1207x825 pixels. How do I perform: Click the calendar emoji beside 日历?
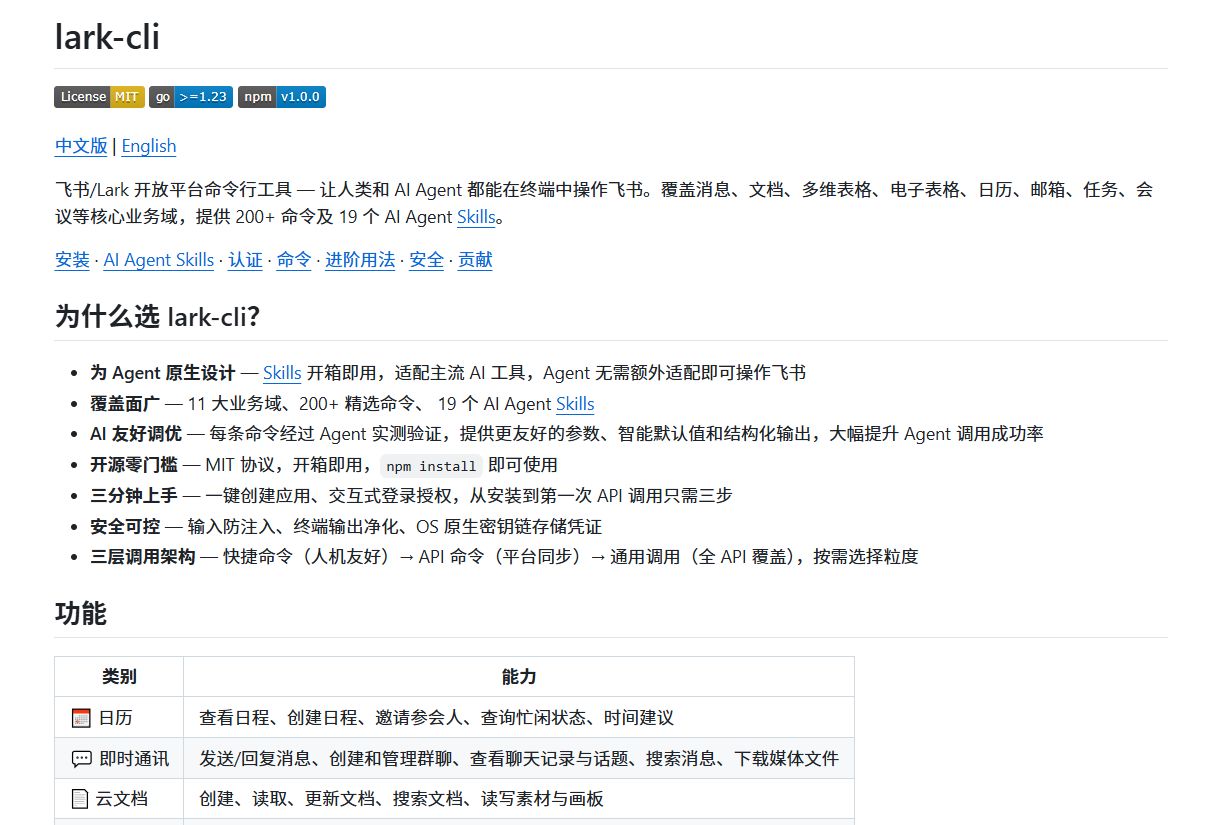coord(81,718)
